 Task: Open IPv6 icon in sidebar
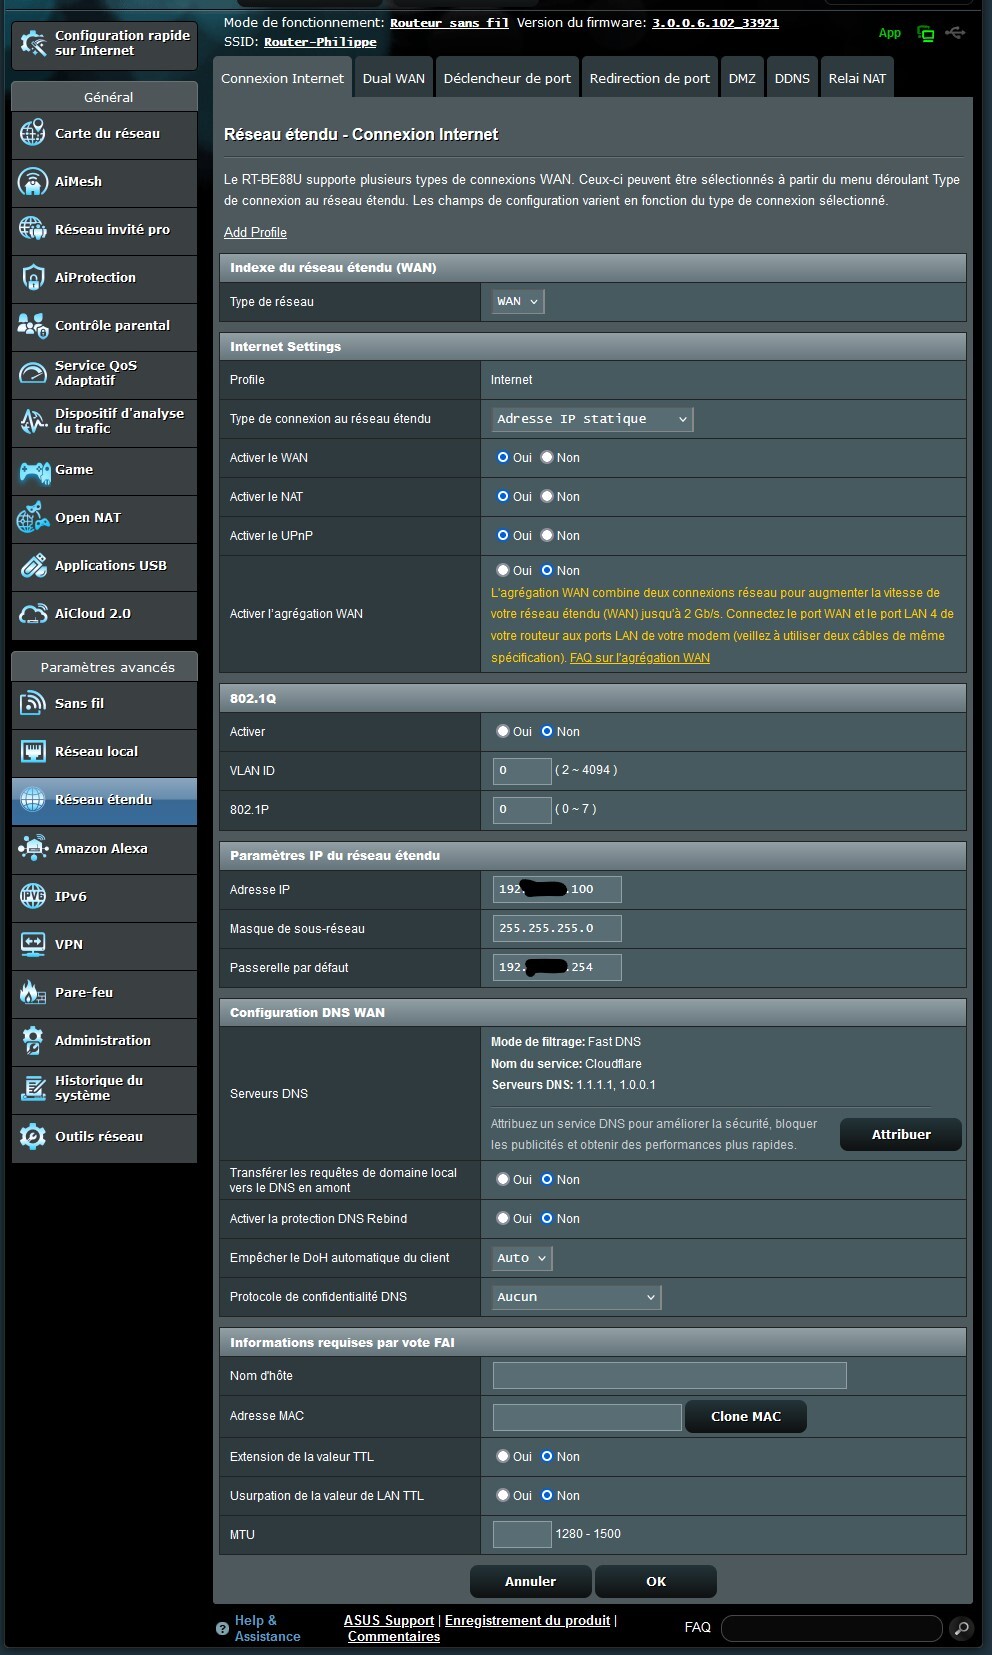pos(33,896)
